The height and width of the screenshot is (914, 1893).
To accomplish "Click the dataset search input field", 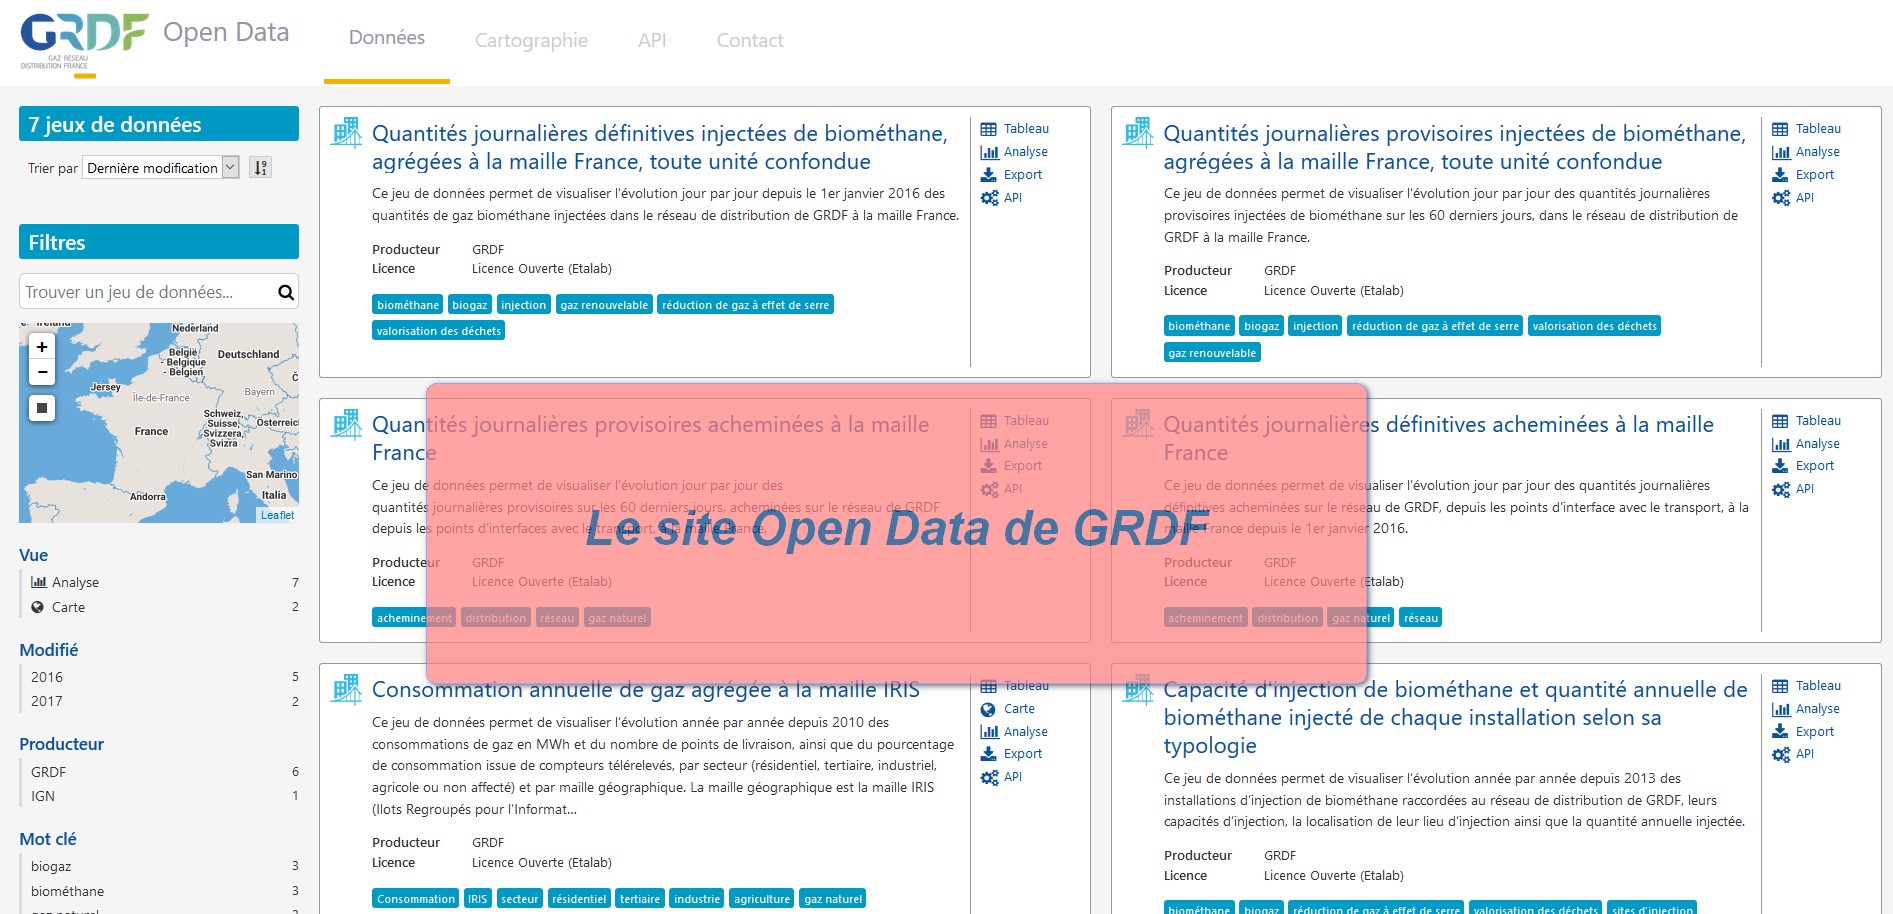I will (147, 292).
